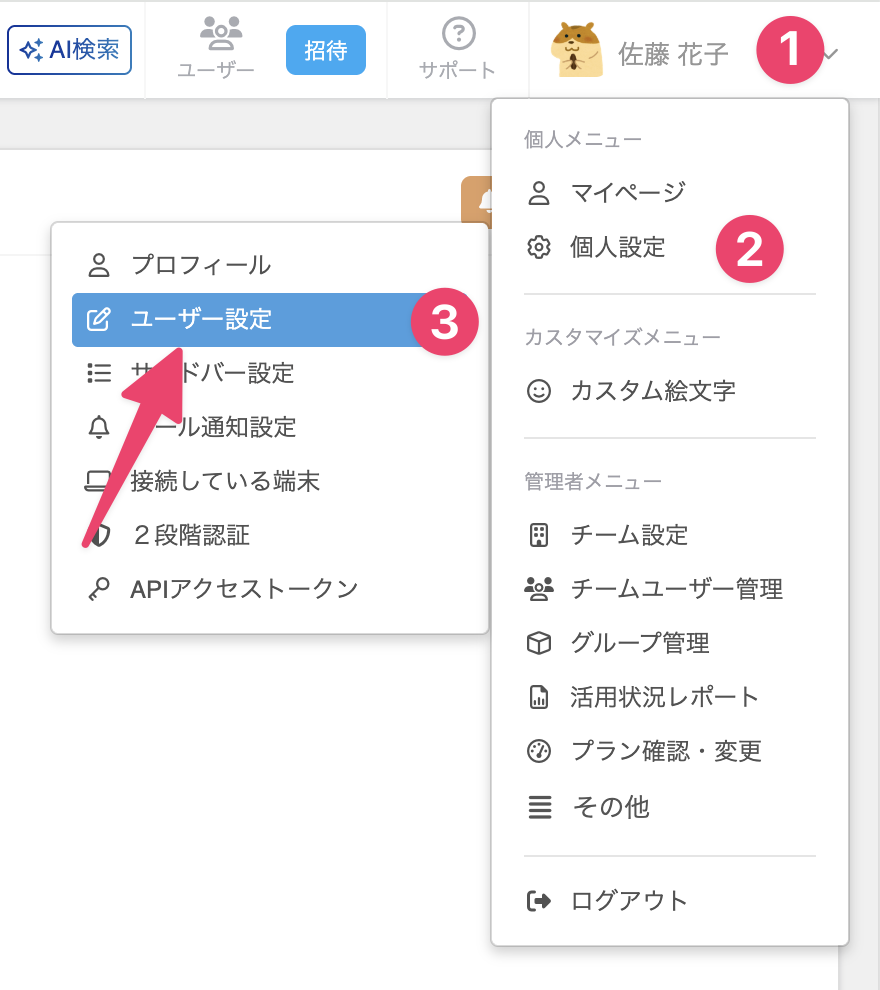Open カスタム絵文字 smiley item
Viewport: 880px width, 990px height.
[x=669, y=391]
